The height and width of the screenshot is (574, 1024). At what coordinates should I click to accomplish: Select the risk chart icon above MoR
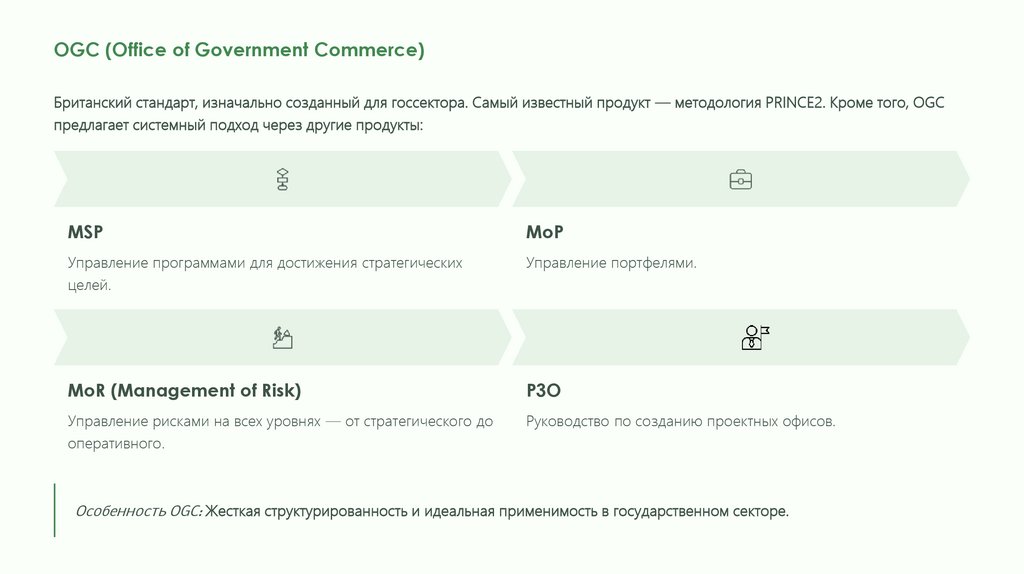(282, 337)
